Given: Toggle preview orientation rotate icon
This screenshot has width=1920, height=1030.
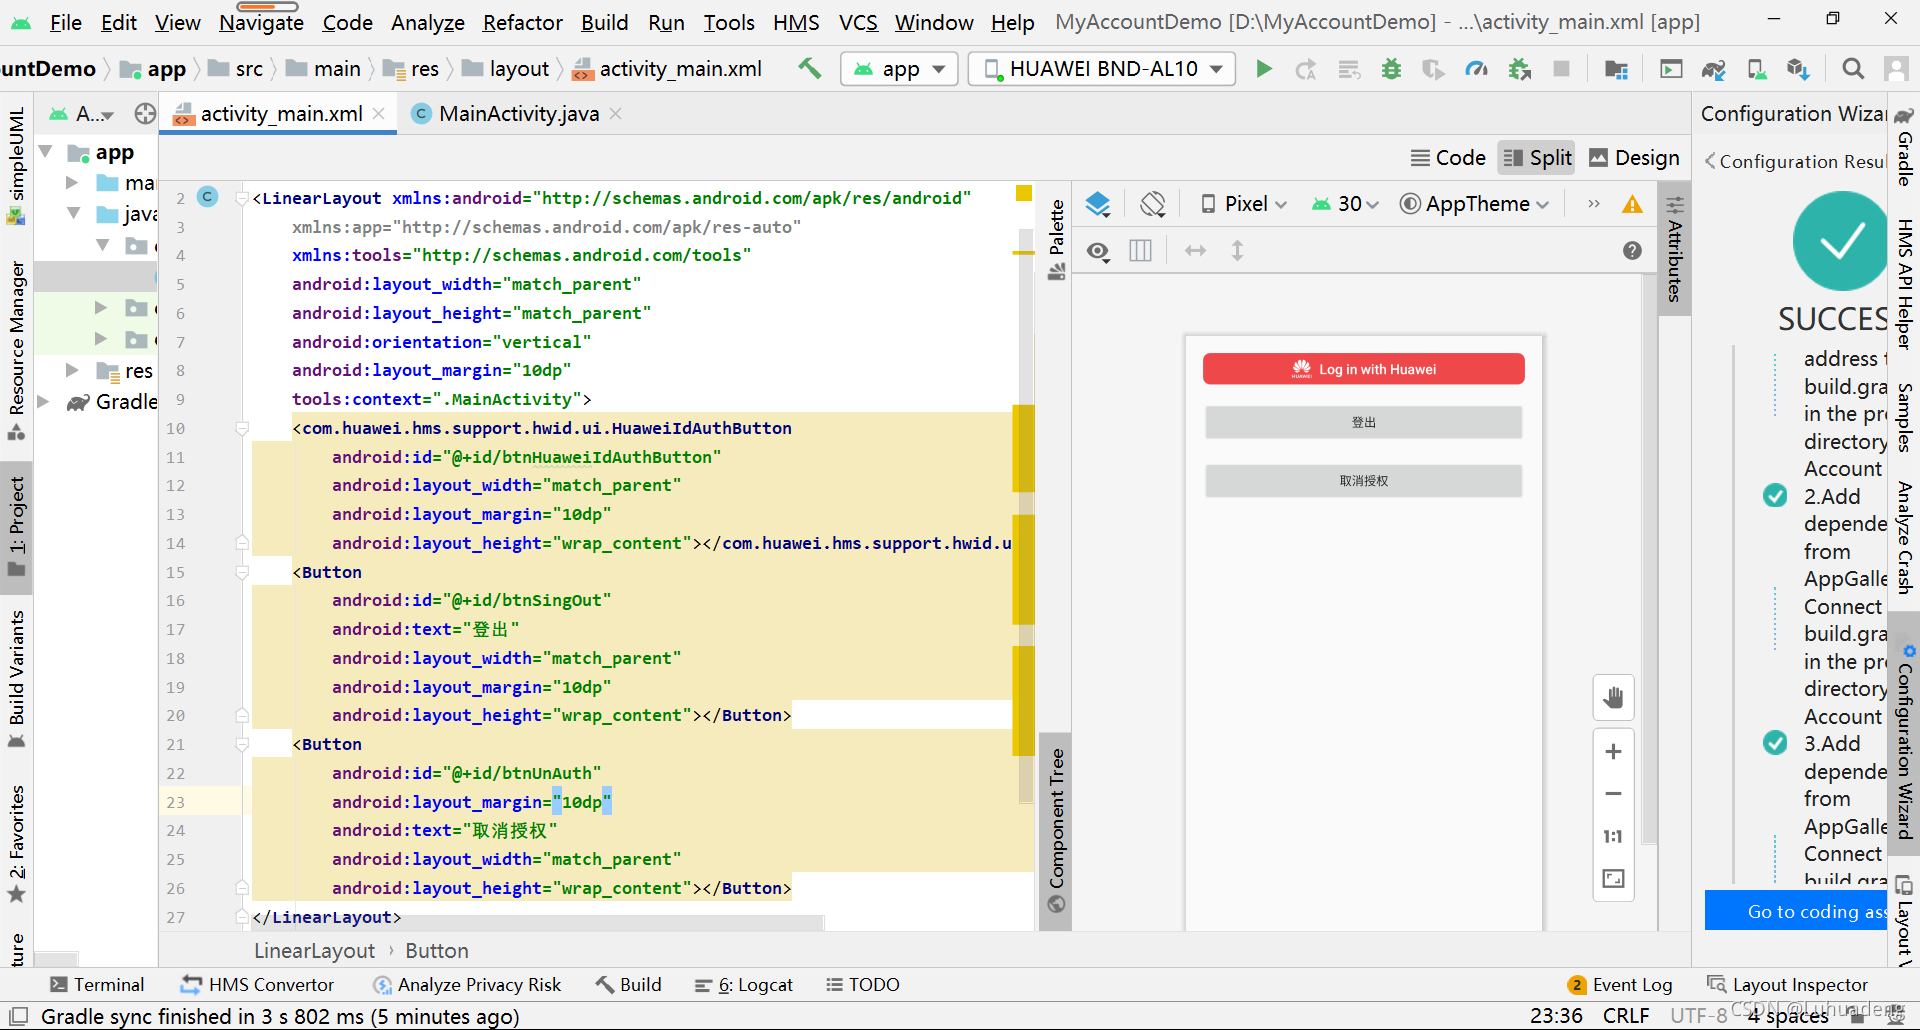Looking at the screenshot, I should click(x=1152, y=204).
